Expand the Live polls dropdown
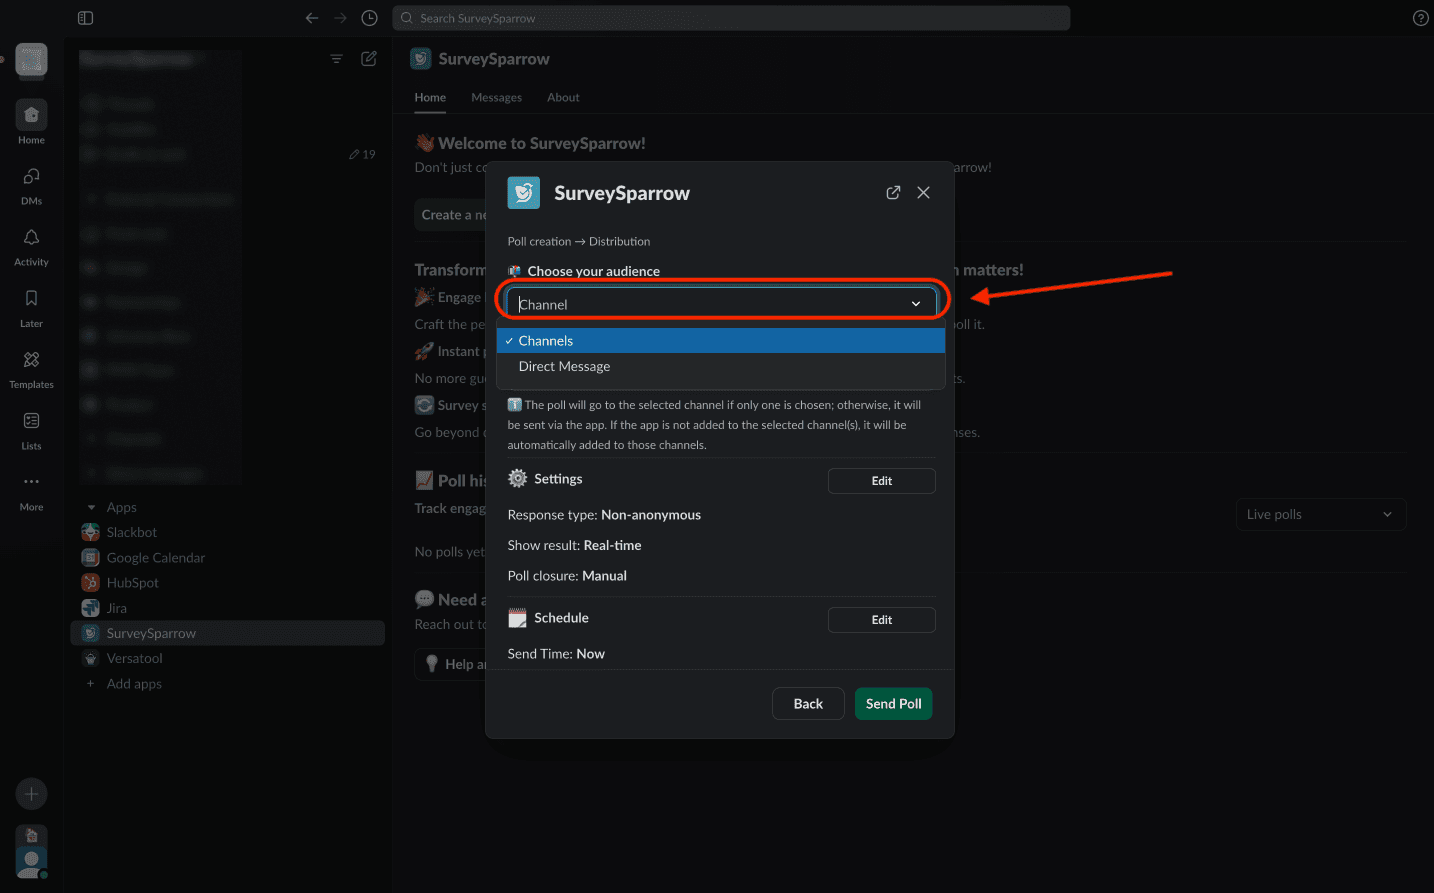The height and width of the screenshot is (893, 1434). [1320, 515]
